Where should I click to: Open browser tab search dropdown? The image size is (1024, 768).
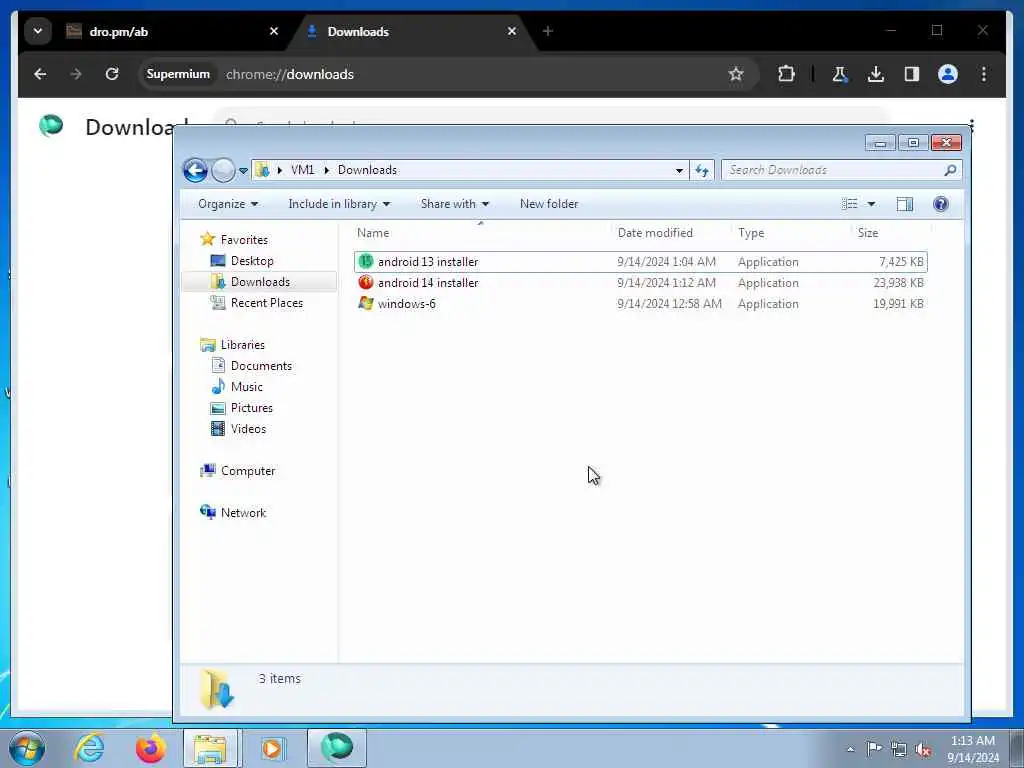38,31
